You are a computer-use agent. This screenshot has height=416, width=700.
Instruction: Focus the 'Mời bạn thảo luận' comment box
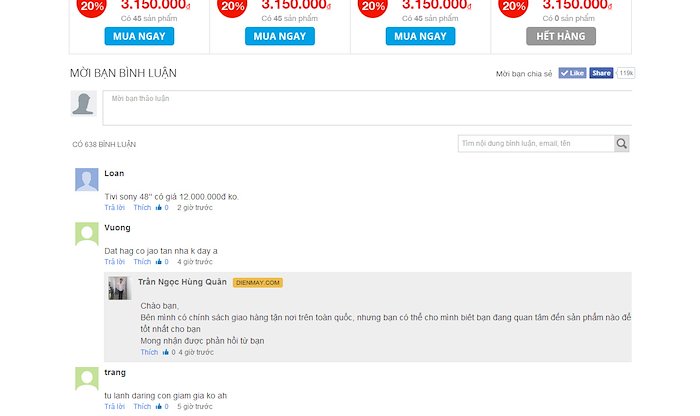click(367, 108)
